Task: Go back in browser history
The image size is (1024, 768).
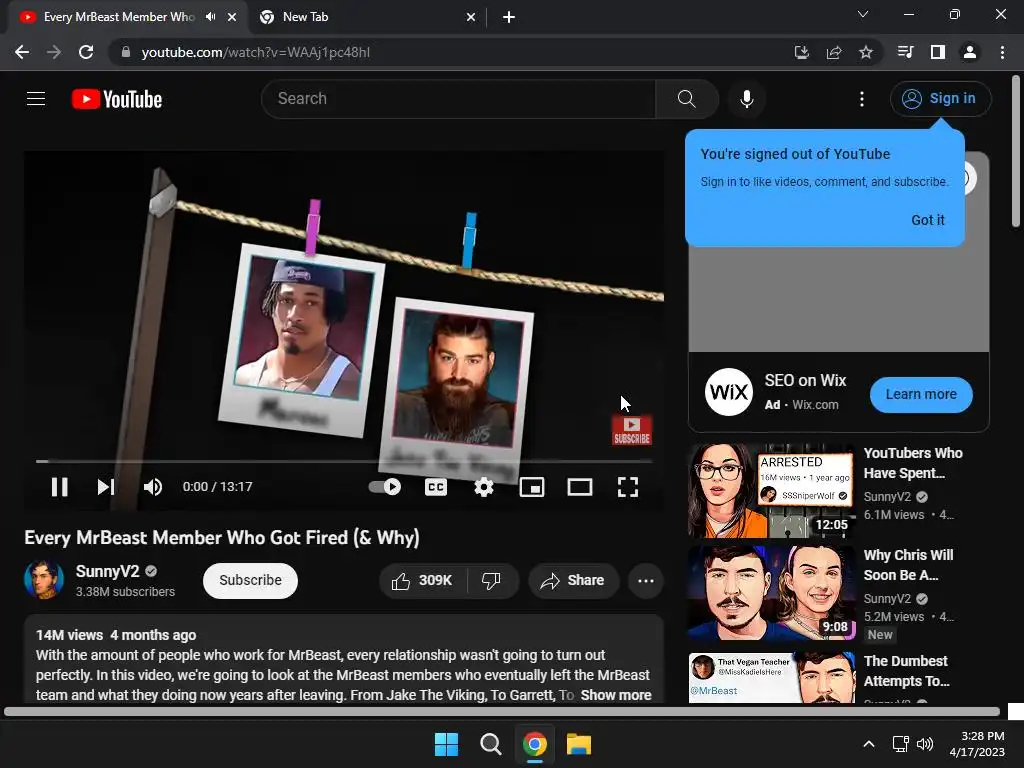Action: 22,52
